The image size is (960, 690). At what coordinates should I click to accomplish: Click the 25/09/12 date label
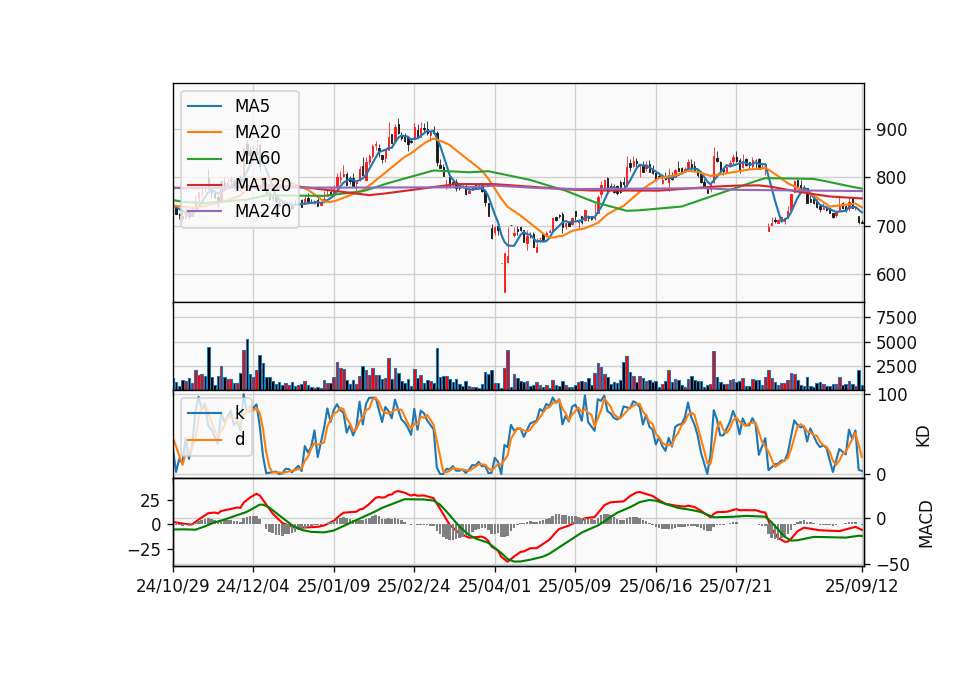862,586
